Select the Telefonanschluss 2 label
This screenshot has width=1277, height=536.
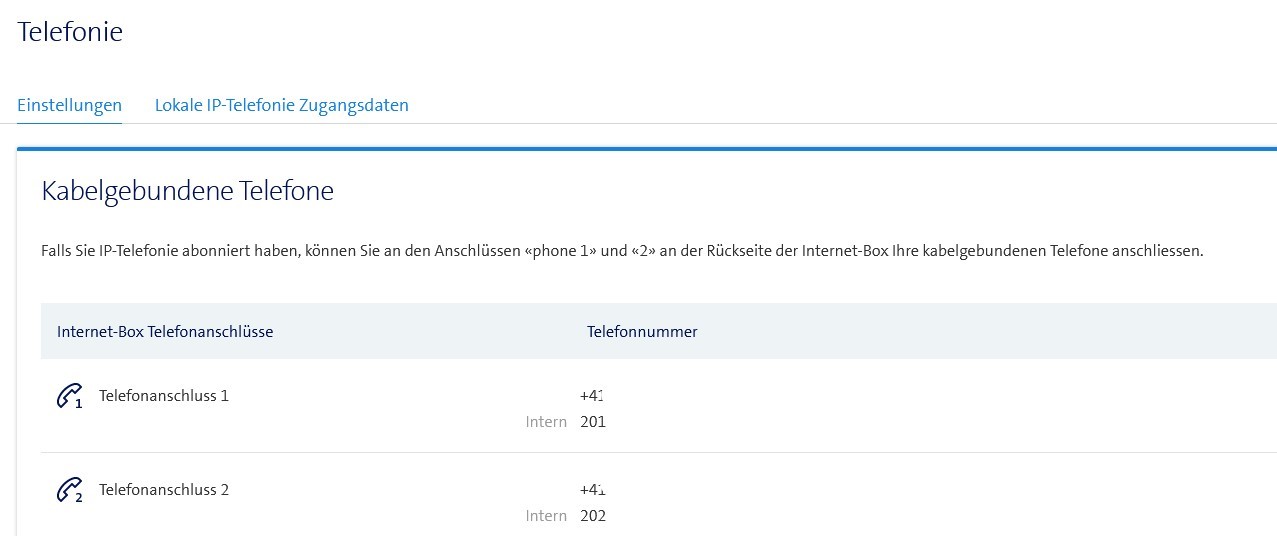point(164,490)
